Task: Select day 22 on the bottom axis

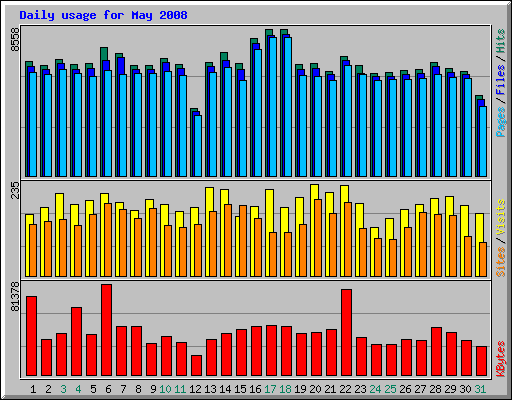Action: [x=345, y=389]
